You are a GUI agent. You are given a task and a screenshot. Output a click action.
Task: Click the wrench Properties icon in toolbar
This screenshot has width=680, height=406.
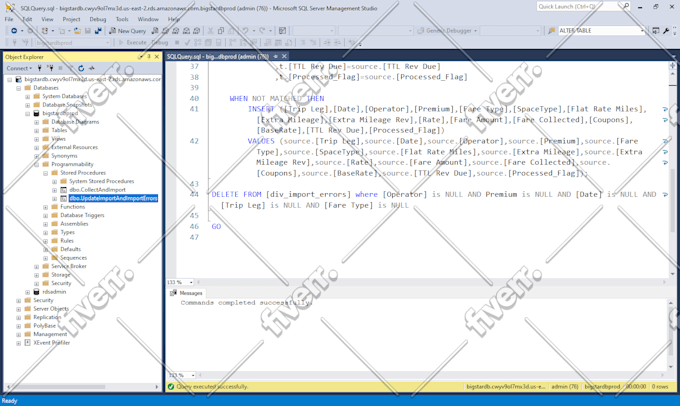pyautogui.click(x=666, y=31)
